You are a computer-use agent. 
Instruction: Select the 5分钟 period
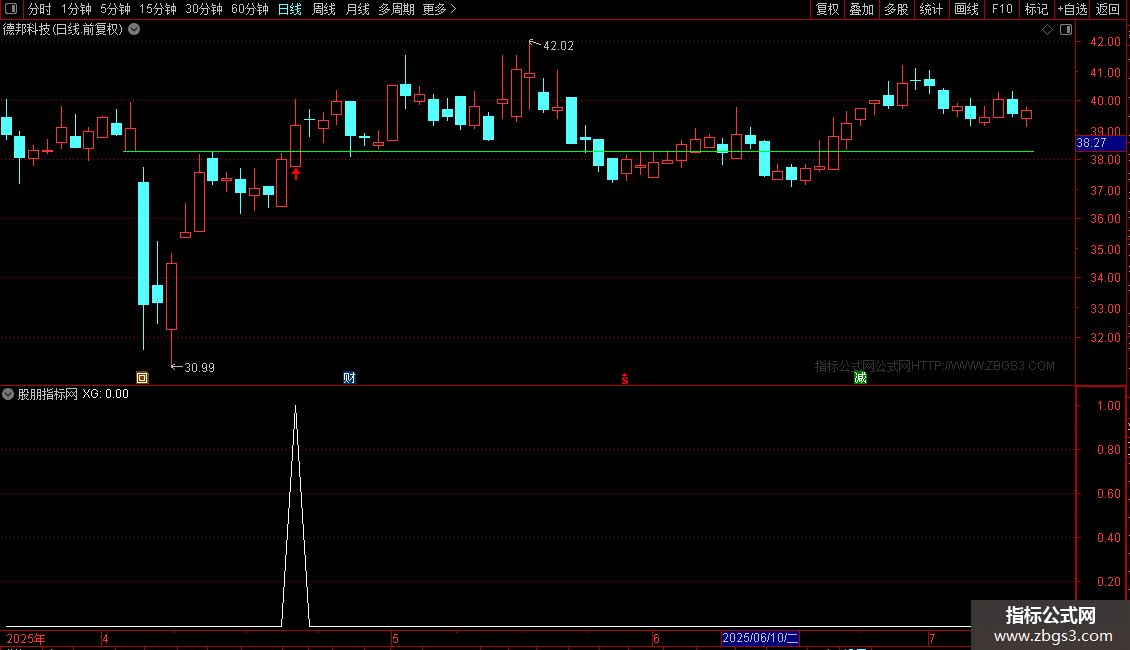click(115, 9)
